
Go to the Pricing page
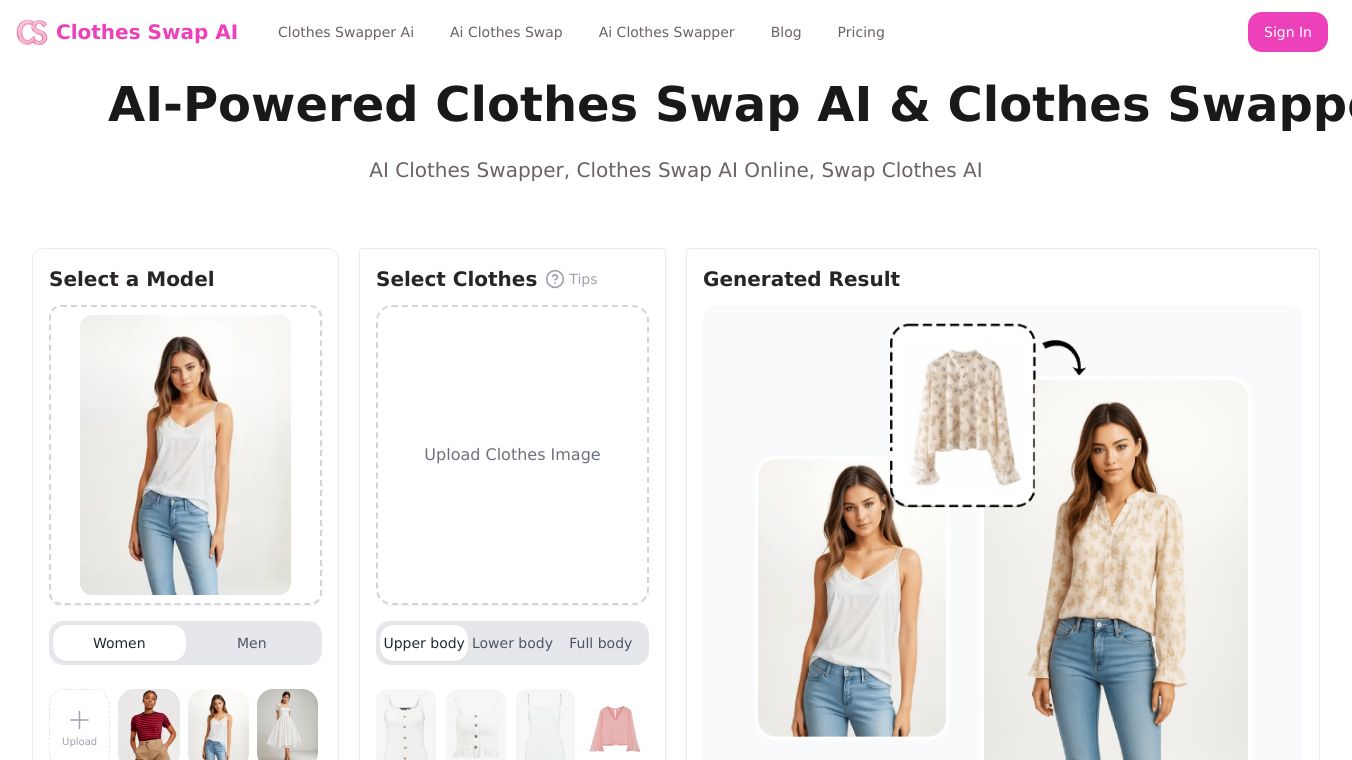(x=861, y=32)
